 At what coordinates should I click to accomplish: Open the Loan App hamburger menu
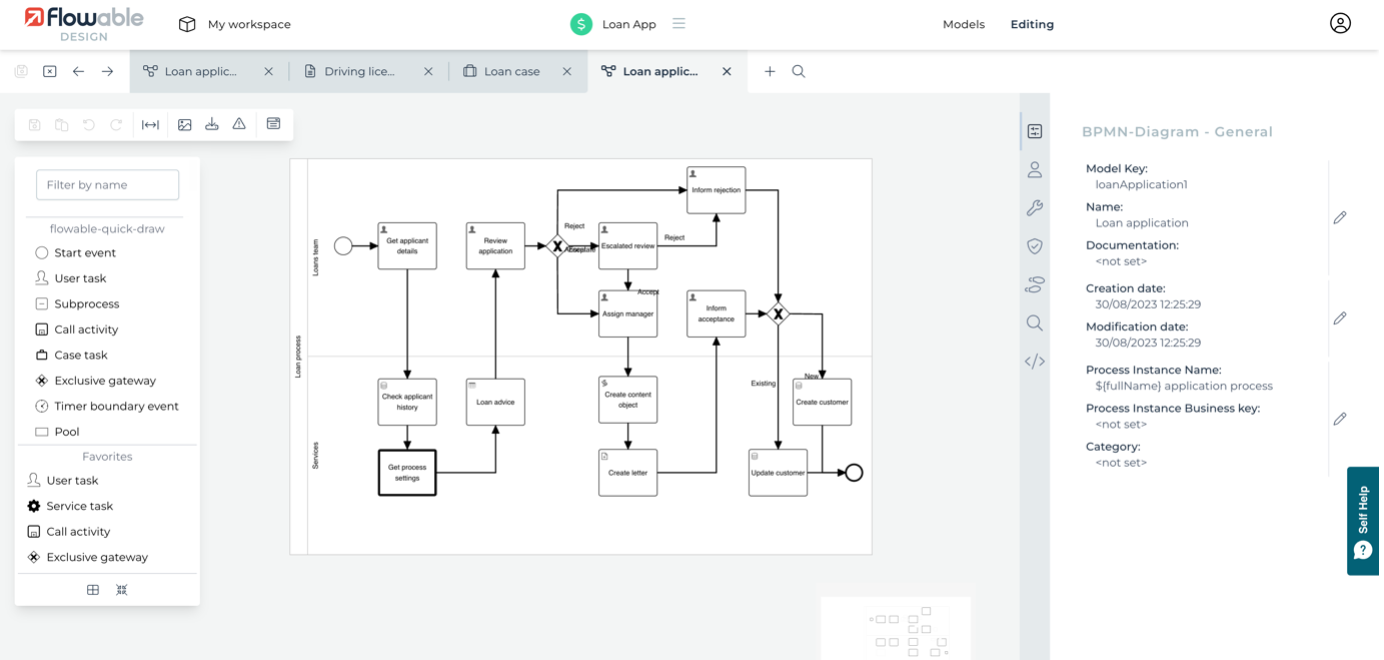[679, 24]
